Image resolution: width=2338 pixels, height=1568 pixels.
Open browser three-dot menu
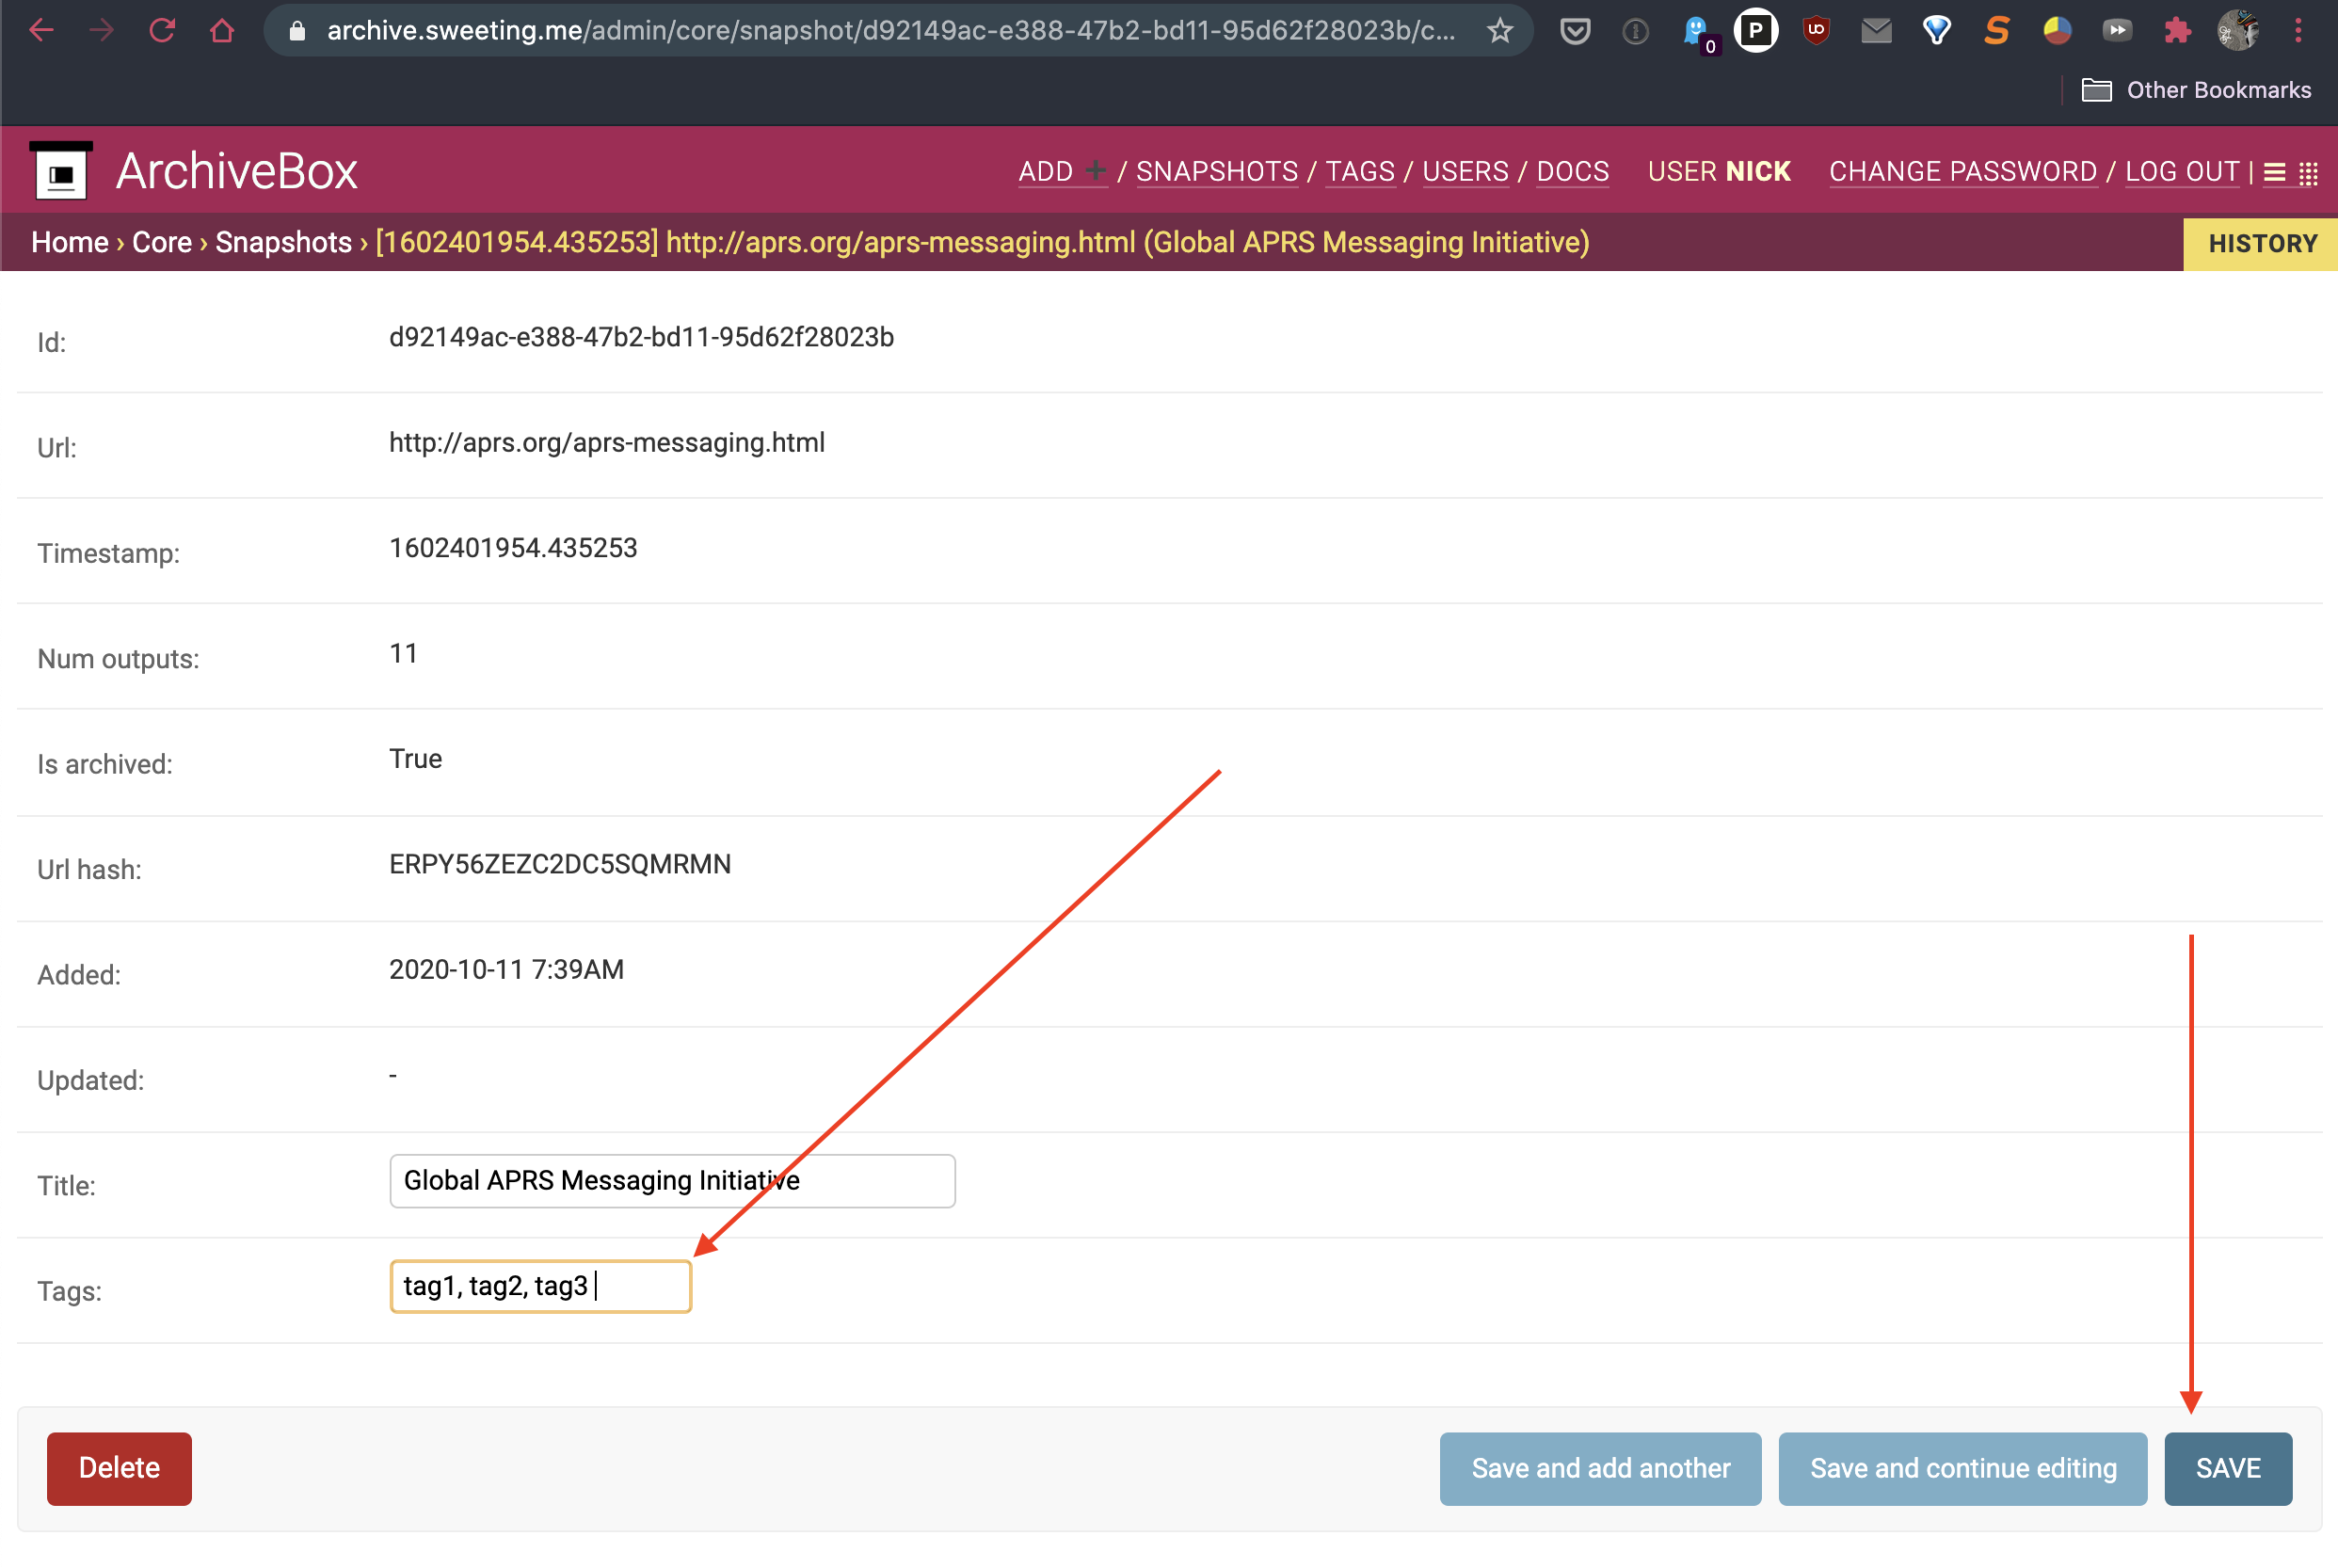tap(2298, 31)
